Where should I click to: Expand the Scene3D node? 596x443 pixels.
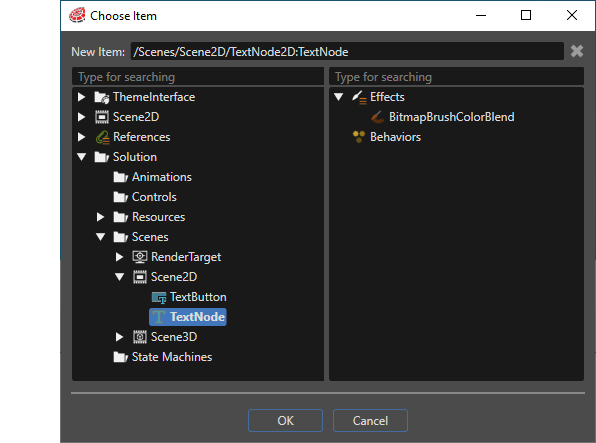click(119, 337)
